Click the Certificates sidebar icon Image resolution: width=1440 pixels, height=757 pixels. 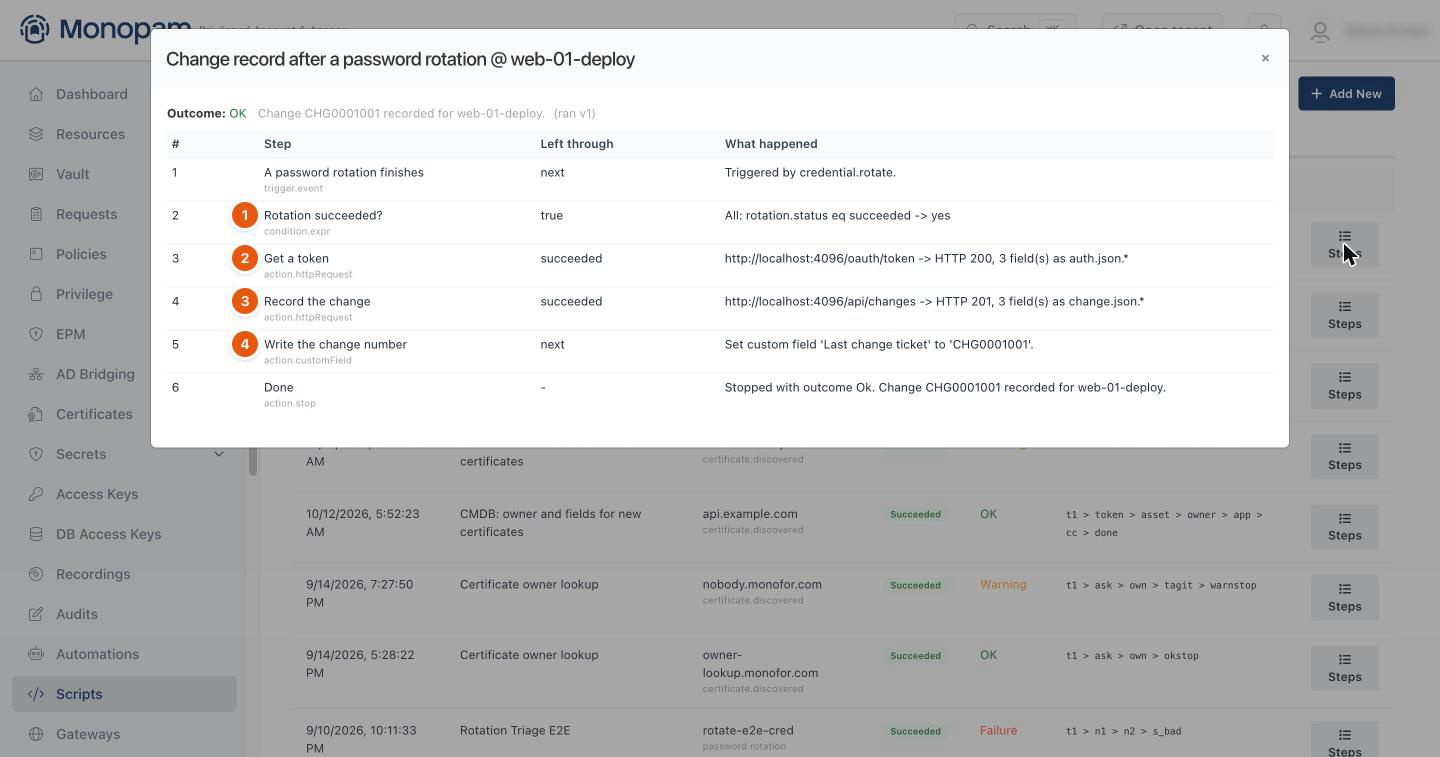click(x=36, y=414)
